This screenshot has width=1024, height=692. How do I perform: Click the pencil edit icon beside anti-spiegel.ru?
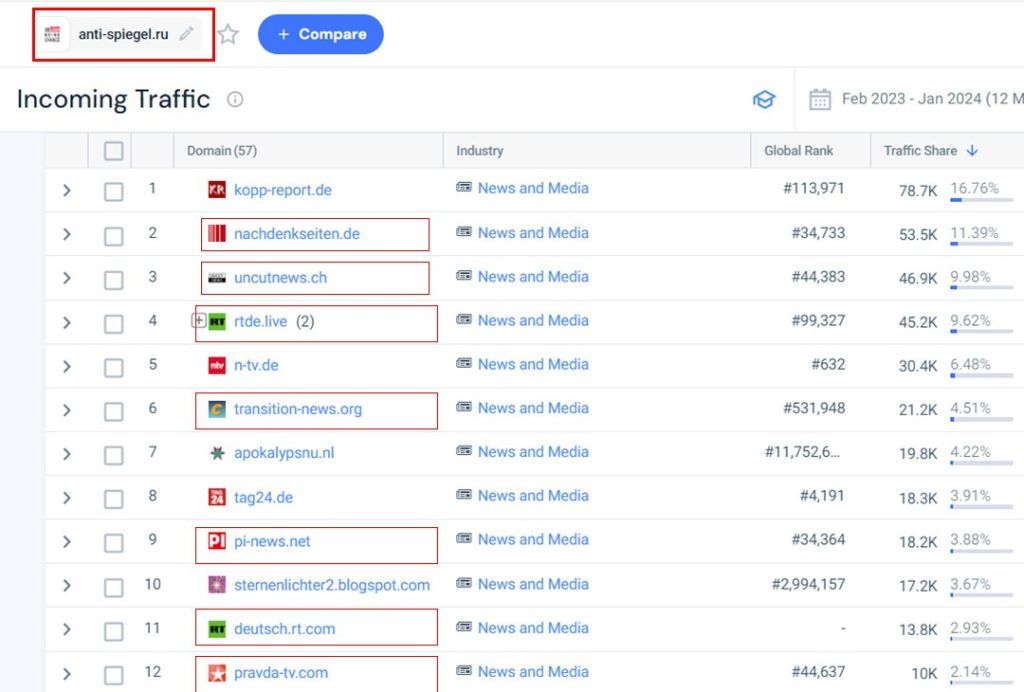[x=186, y=34]
